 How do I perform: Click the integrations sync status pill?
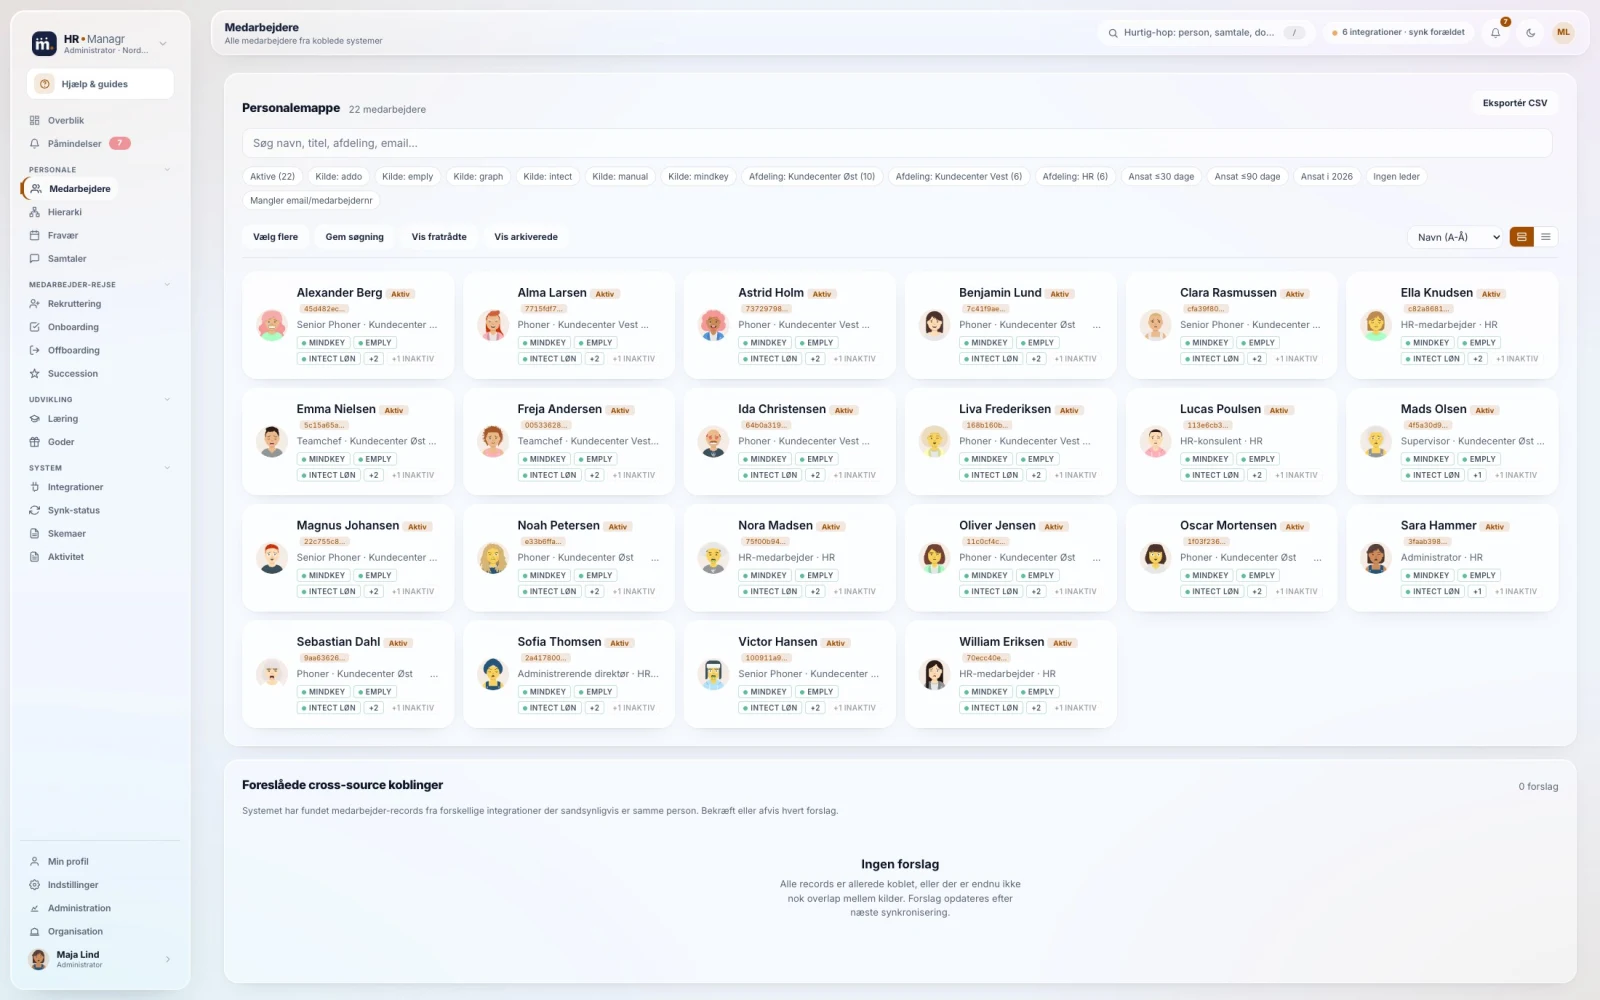click(x=1398, y=33)
